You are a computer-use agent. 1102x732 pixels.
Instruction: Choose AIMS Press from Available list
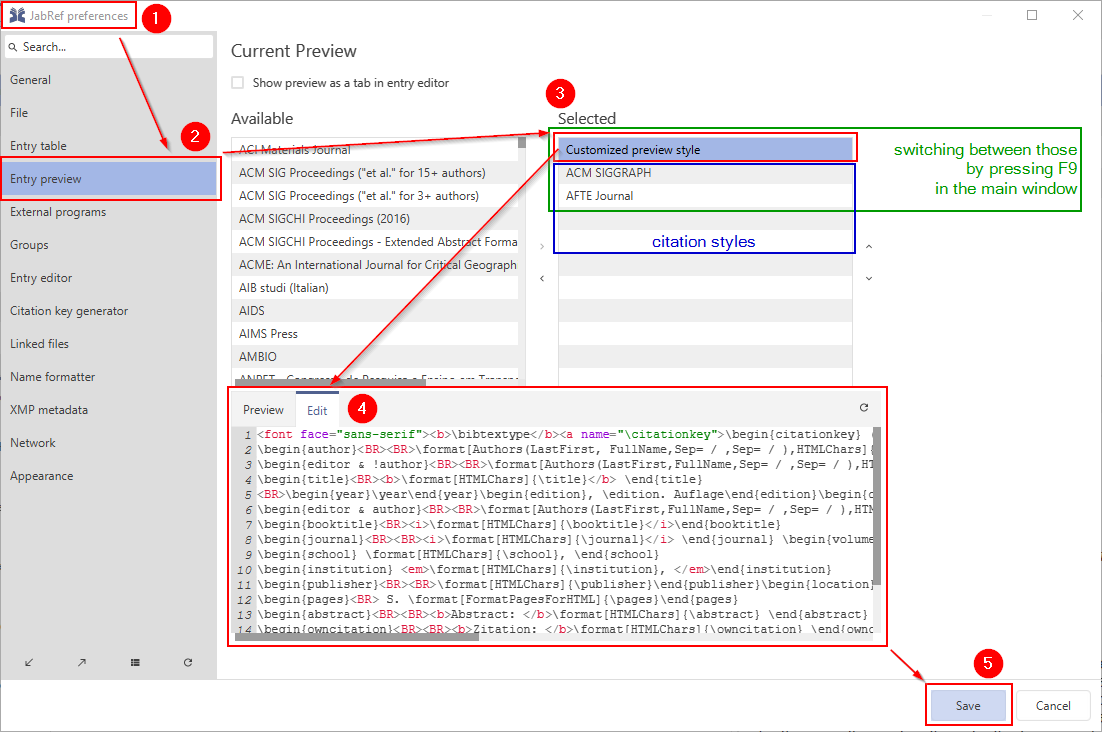click(268, 334)
